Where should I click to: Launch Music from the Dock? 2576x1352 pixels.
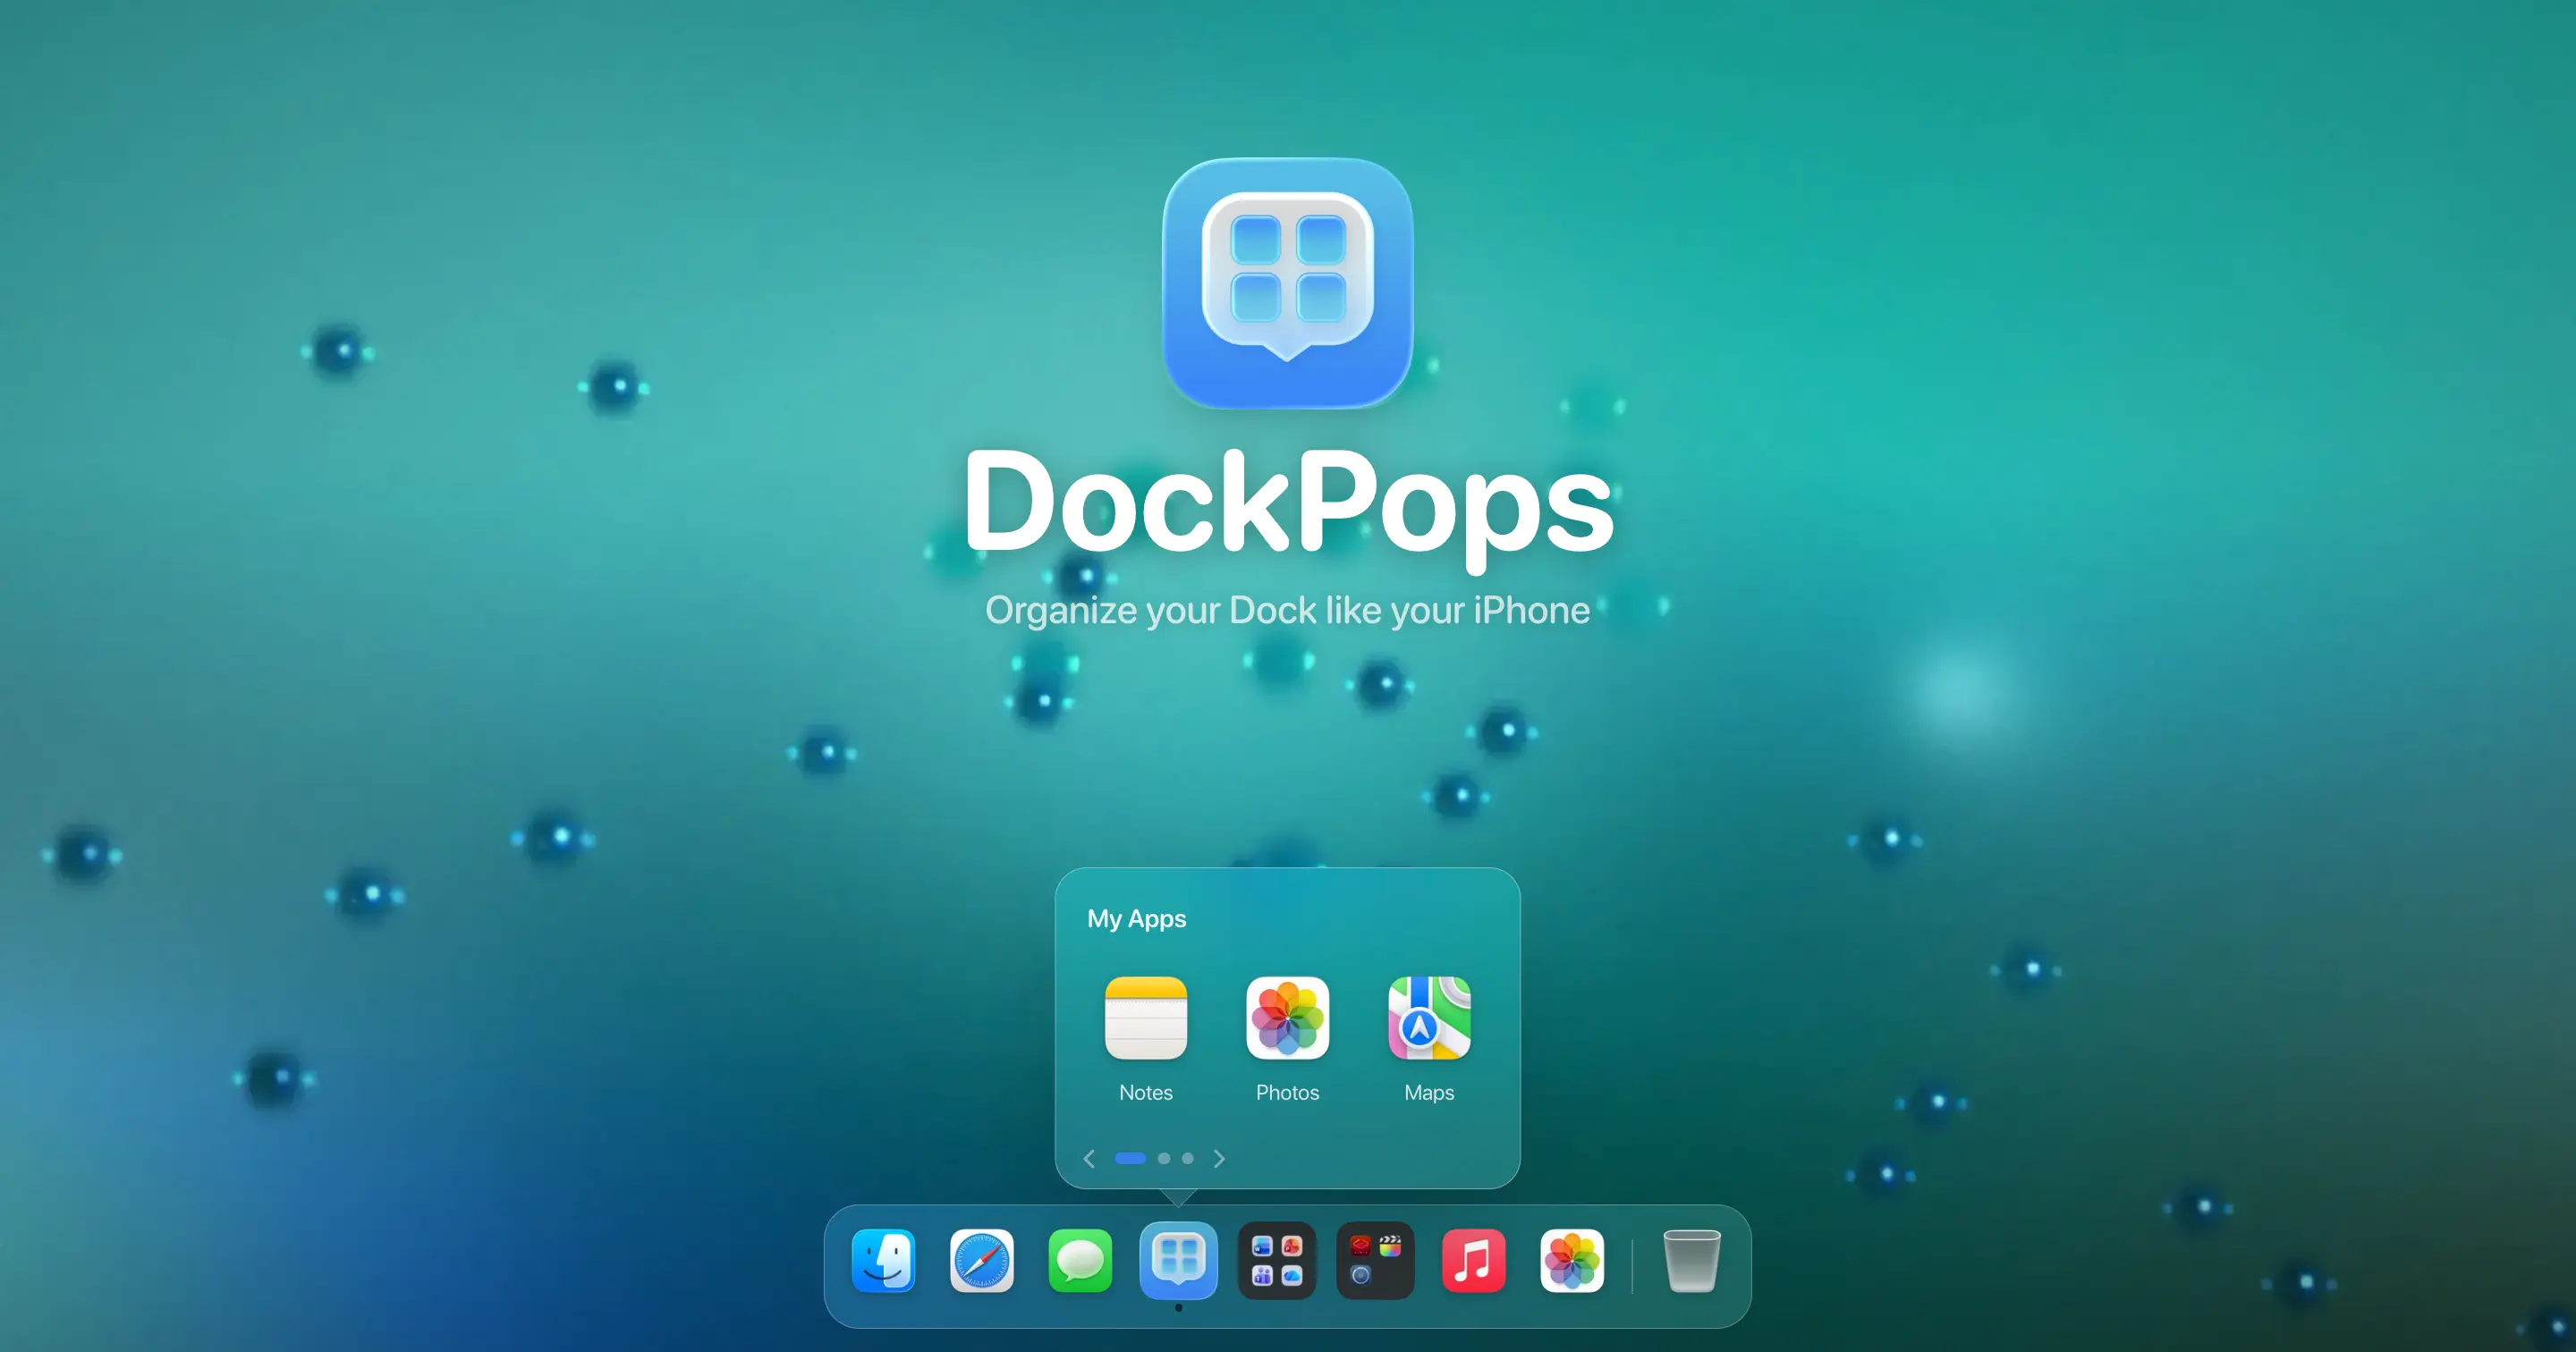[1473, 1260]
